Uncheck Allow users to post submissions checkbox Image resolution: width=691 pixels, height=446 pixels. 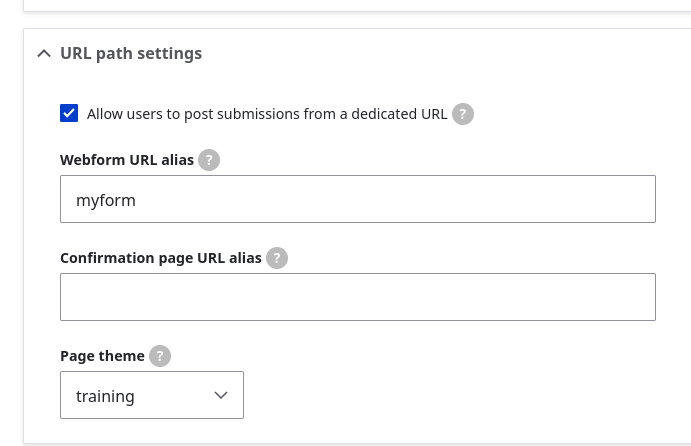[69, 113]
